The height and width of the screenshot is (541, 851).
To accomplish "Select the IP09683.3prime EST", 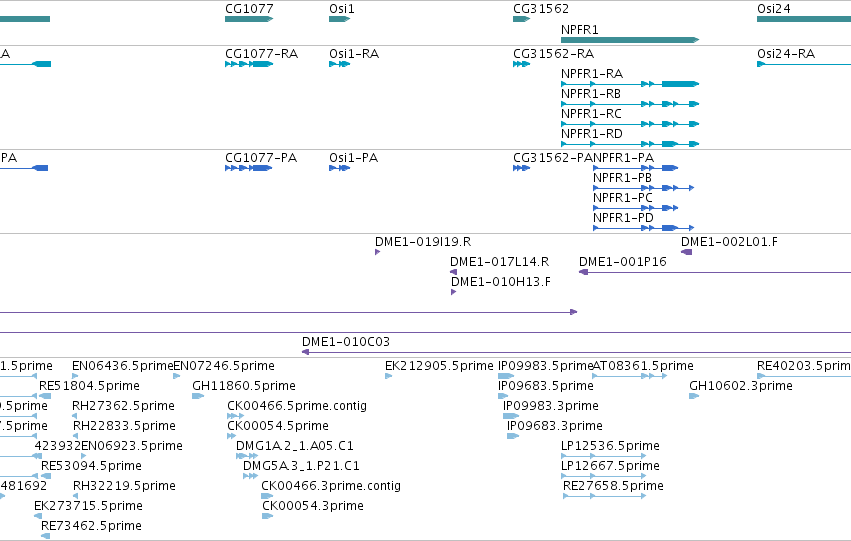I will click(513, 436).
